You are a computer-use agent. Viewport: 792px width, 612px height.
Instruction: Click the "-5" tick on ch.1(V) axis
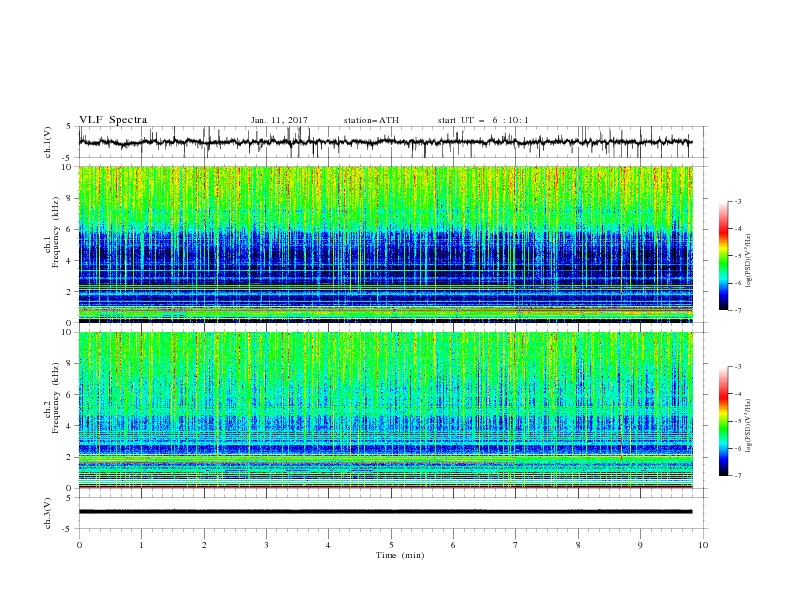(x=68, y=158)
